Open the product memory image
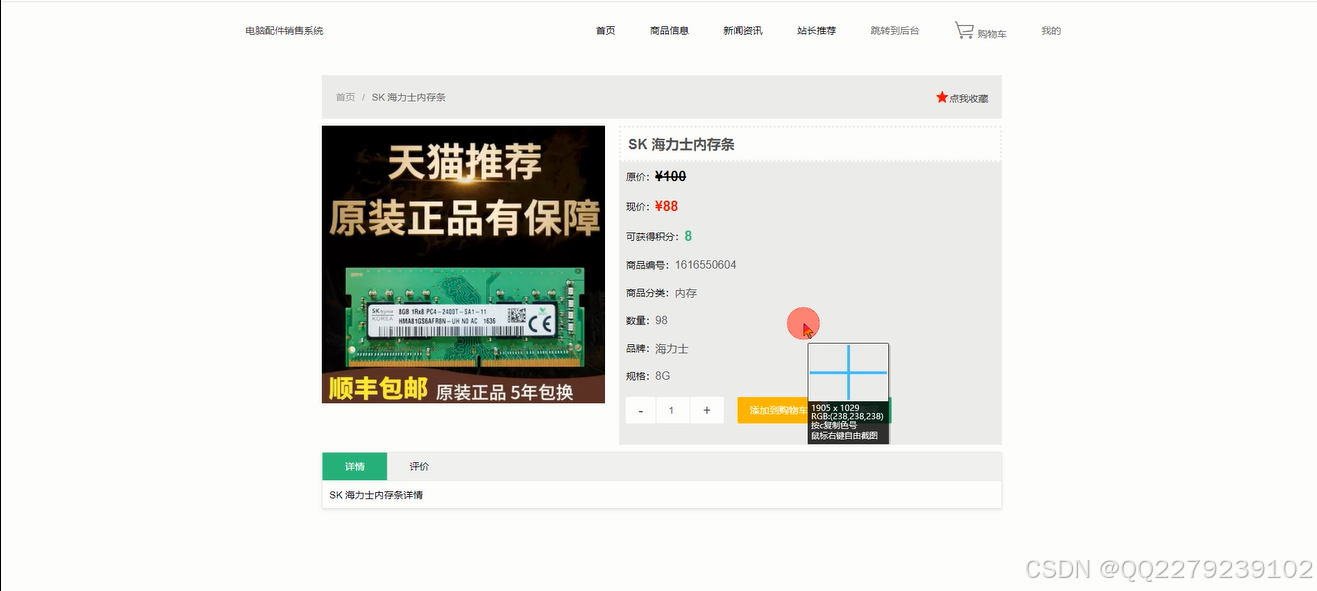The height and width of the screenshot is (591, 1317). 463,264
